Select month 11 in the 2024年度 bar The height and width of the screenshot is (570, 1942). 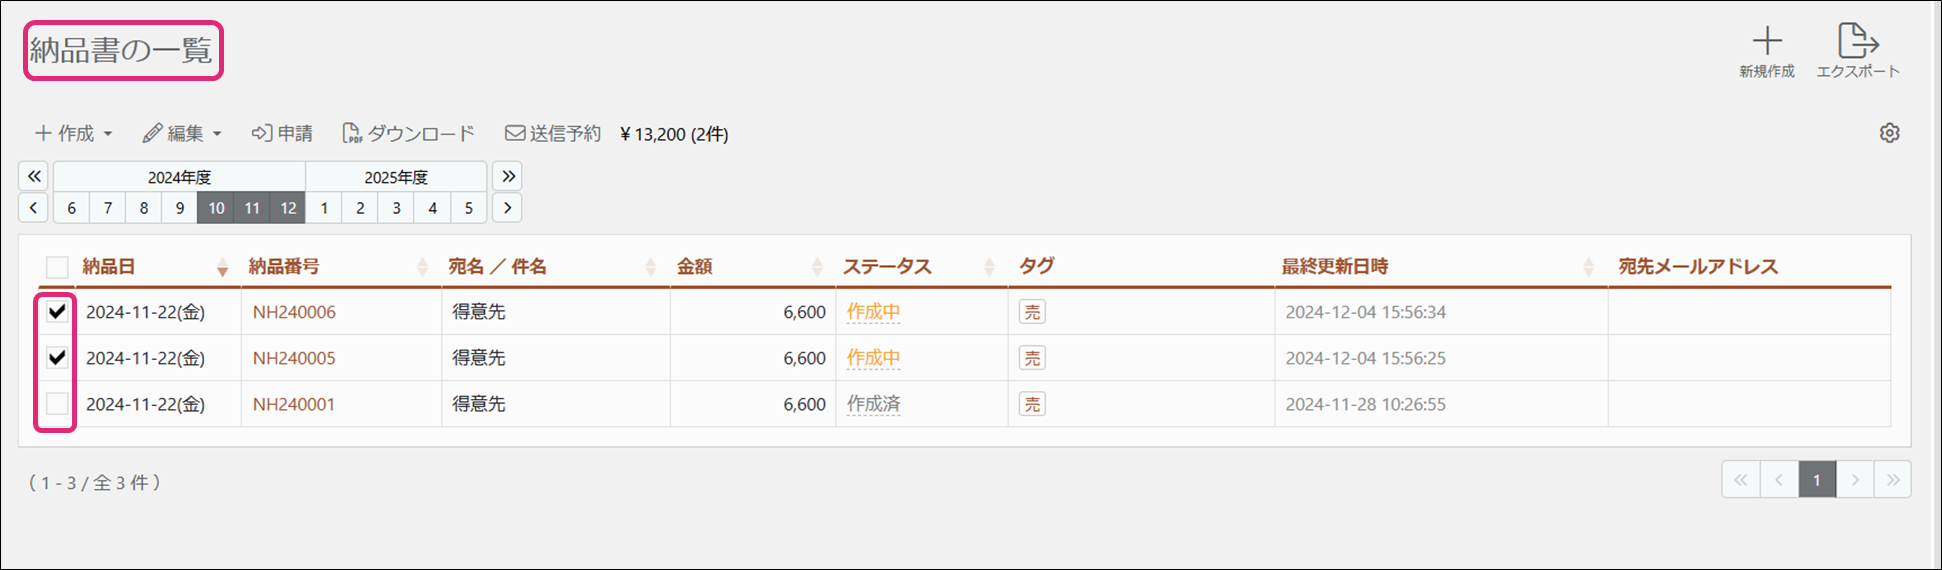point(252,208)
